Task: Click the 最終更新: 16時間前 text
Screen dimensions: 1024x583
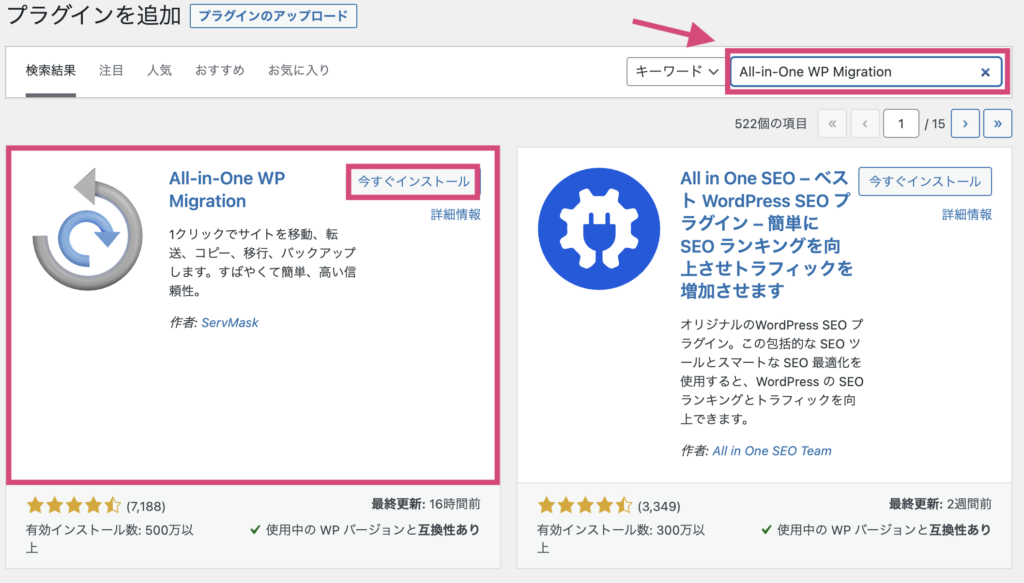Action: (x=426, y=504)
